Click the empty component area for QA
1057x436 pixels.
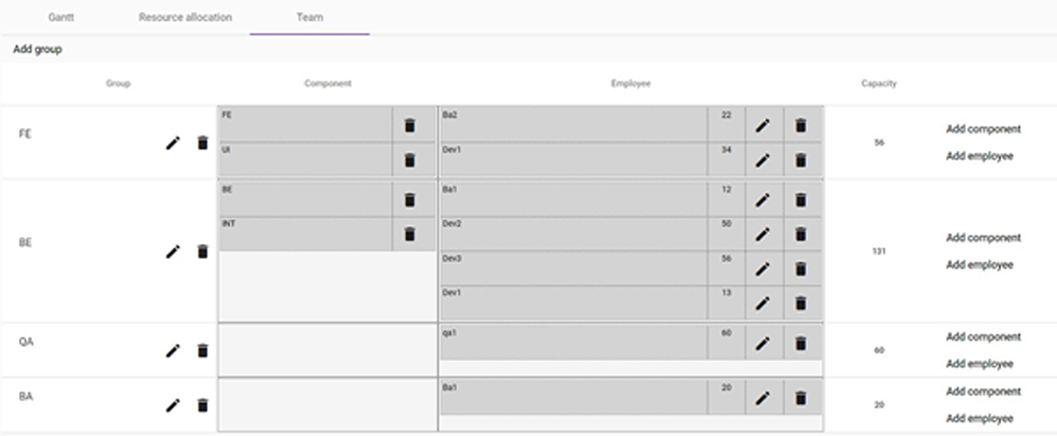click(328, 350)
